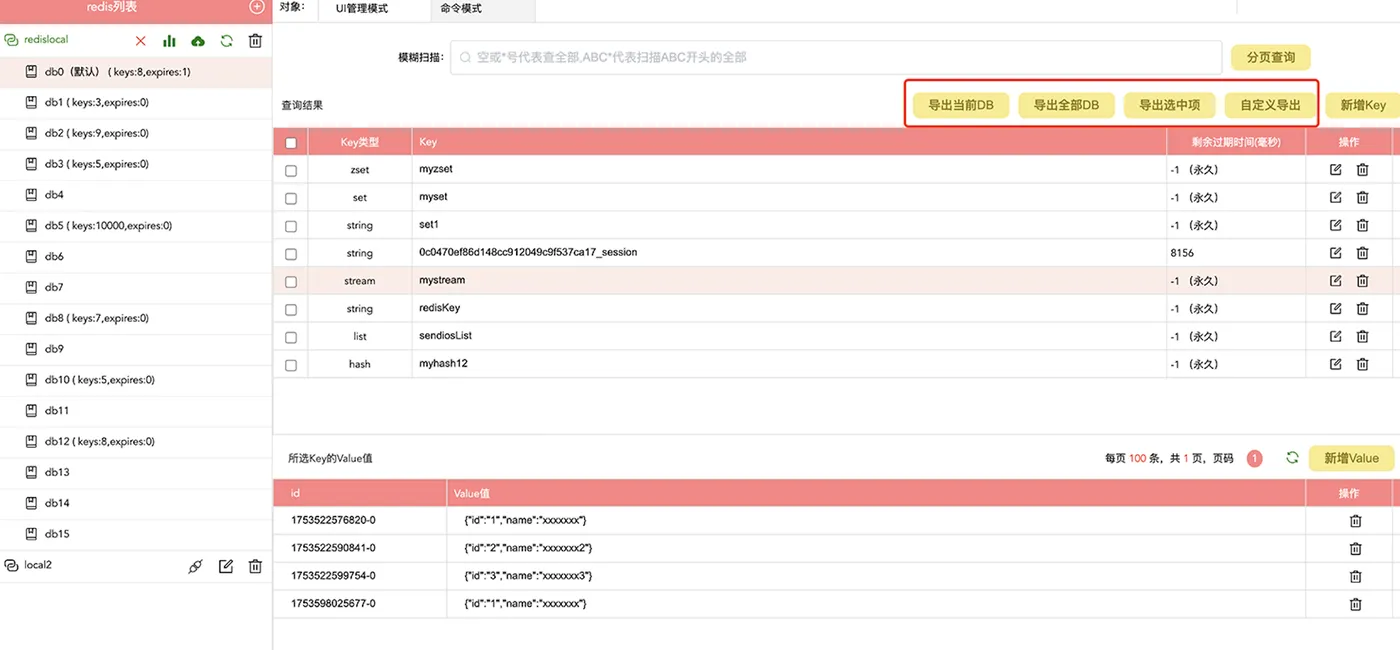Check the select-all checkbox in the table header
Image resolution: width=1400 pixels, height=650 pixels.
291,143
